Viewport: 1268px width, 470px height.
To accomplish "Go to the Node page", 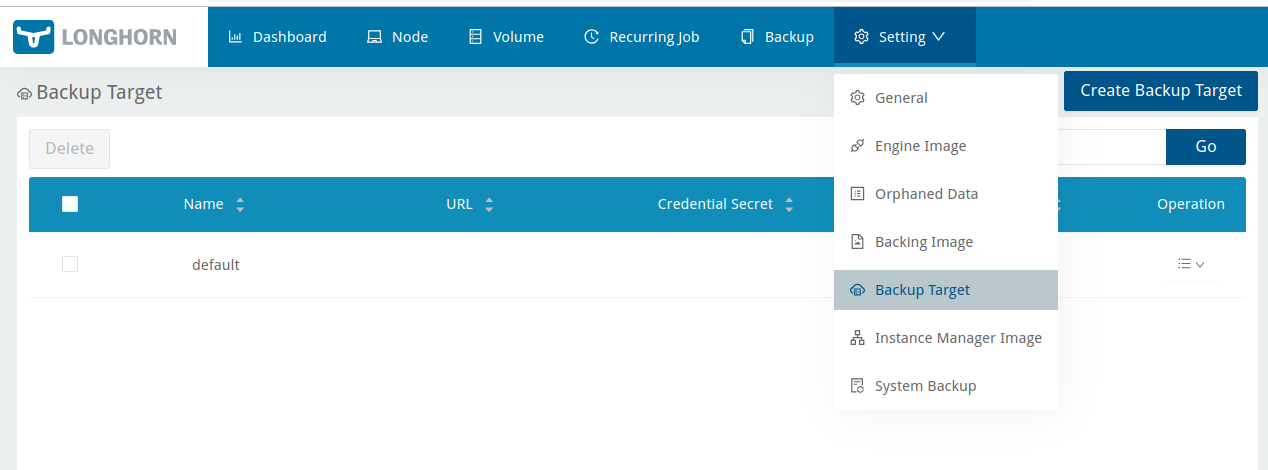I will [397, 37].
